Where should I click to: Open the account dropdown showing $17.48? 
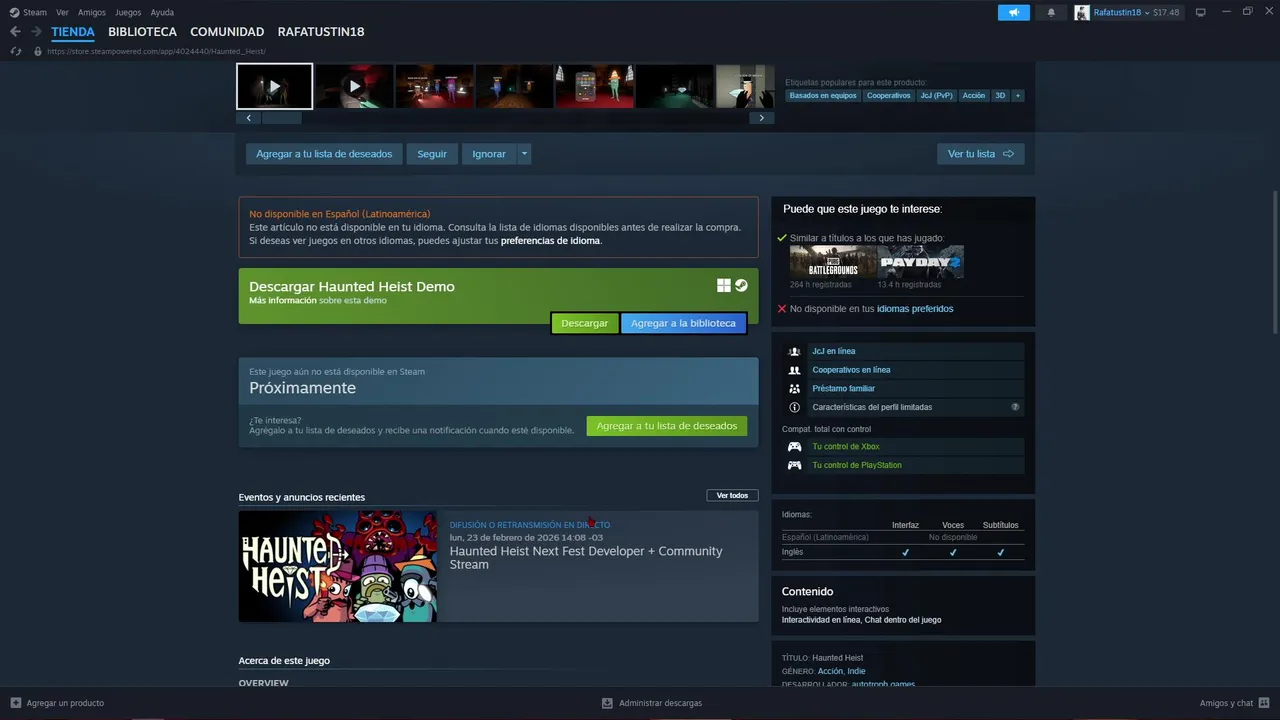1136,12
